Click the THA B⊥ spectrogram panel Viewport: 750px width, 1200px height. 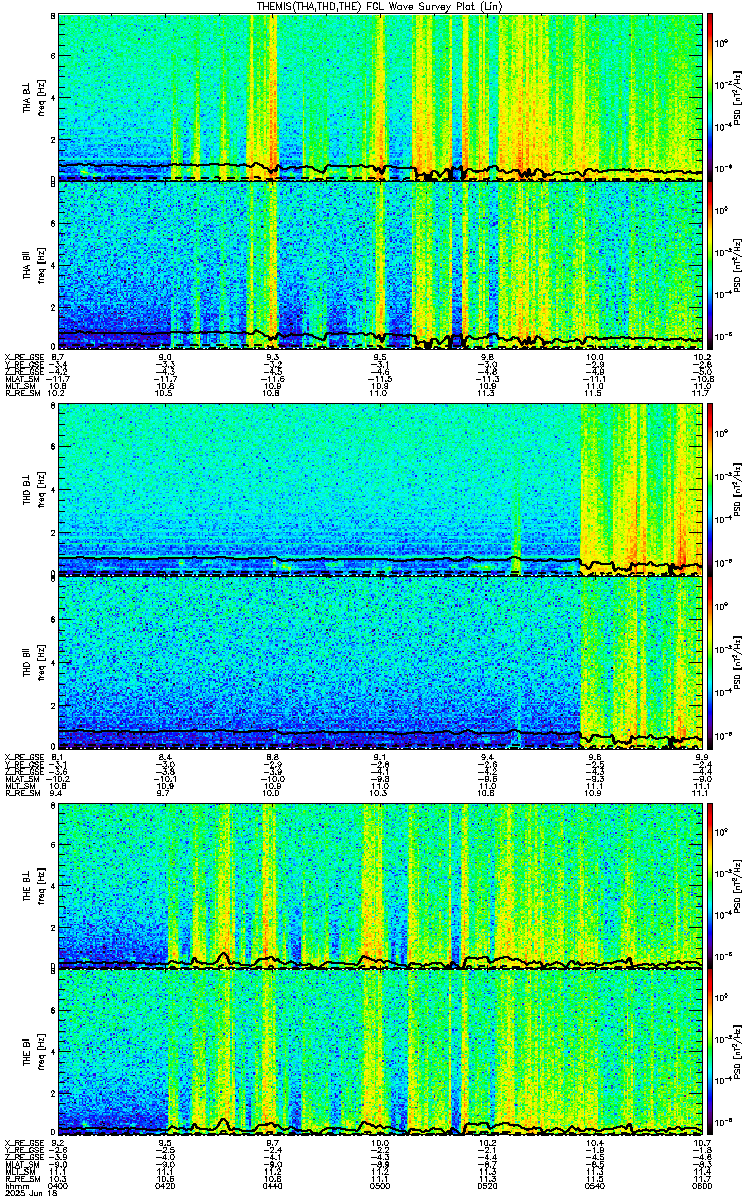coord(380,96)
